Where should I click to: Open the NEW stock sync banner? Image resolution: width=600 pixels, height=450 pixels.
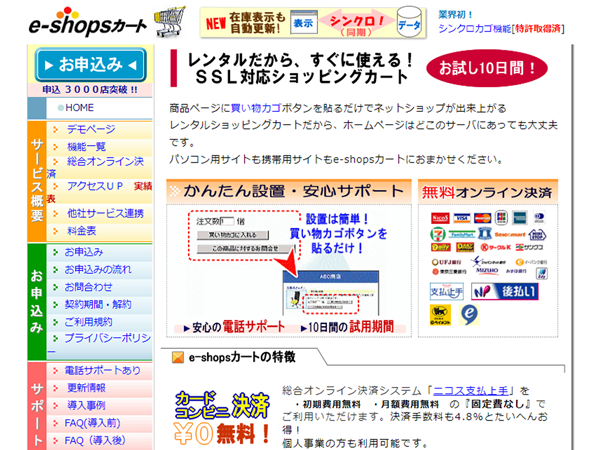pyautogui.click(x=313, y=23)
